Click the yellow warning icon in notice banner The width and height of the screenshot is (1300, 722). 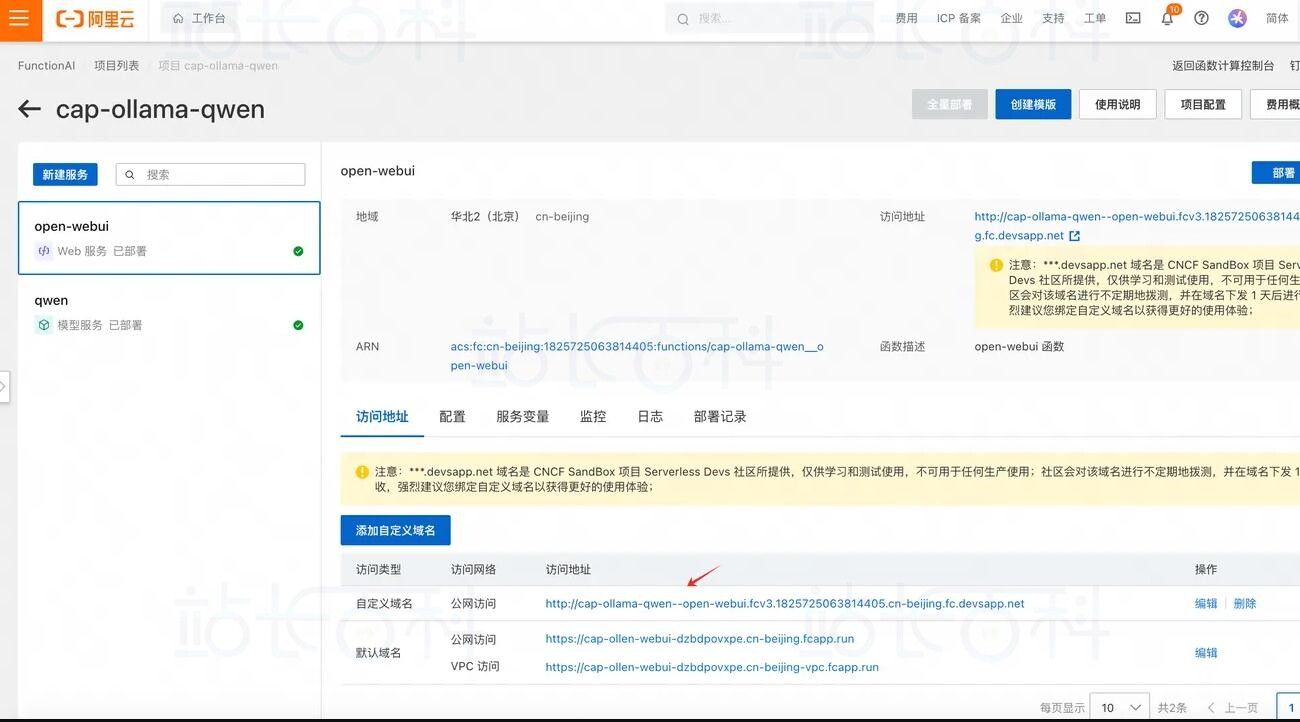[362, 472]
